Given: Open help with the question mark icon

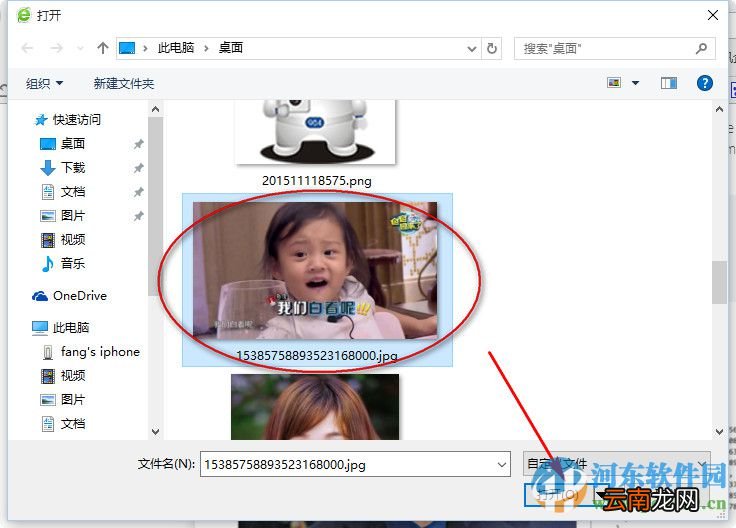Looking at the screenshot, I should (705, 83).
